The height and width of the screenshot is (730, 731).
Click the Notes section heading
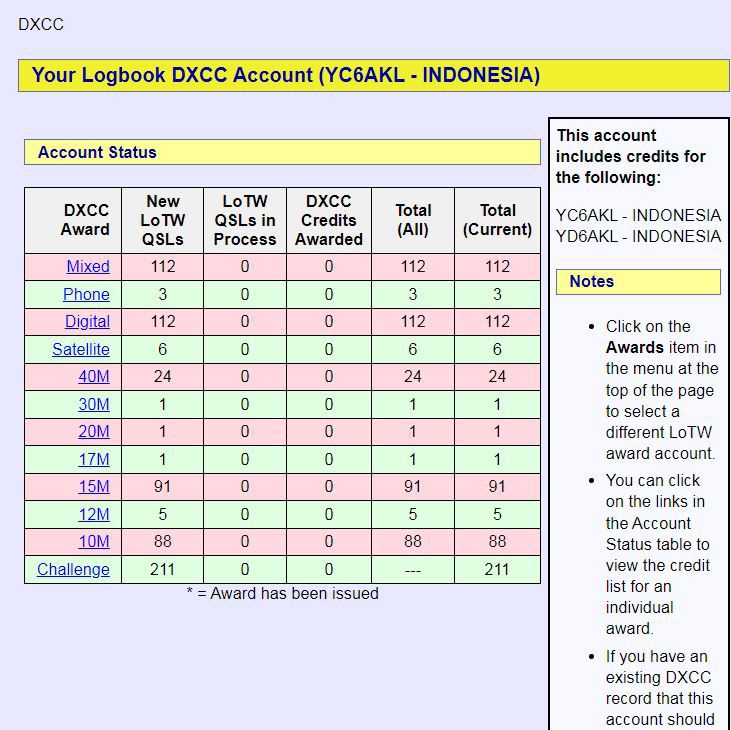click(591, 282)
